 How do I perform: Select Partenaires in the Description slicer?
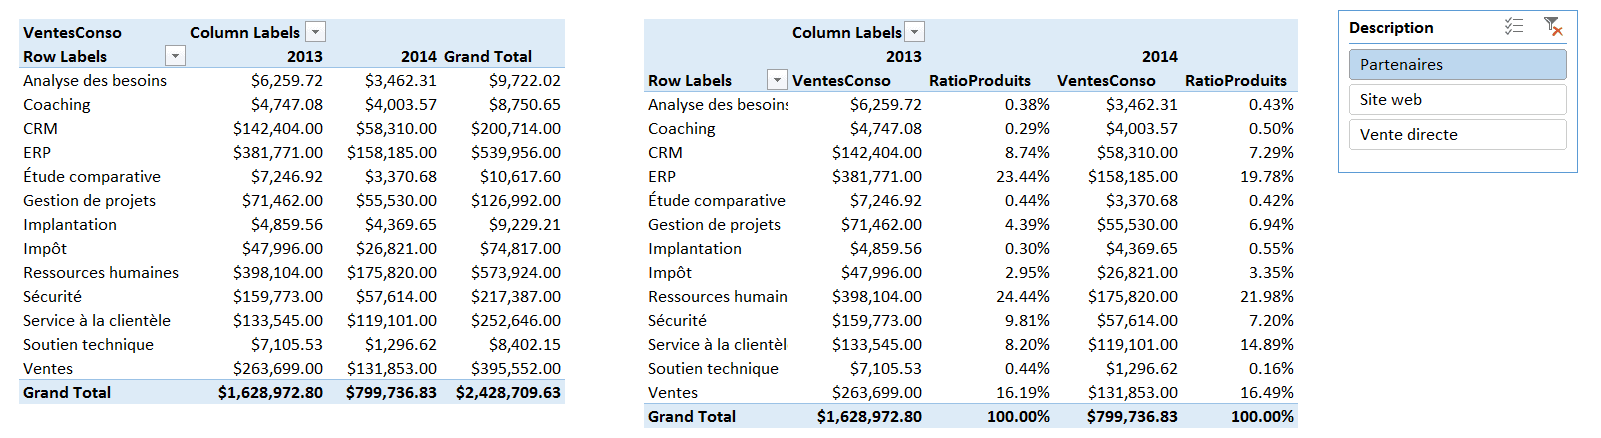(x=1457, y=64)
